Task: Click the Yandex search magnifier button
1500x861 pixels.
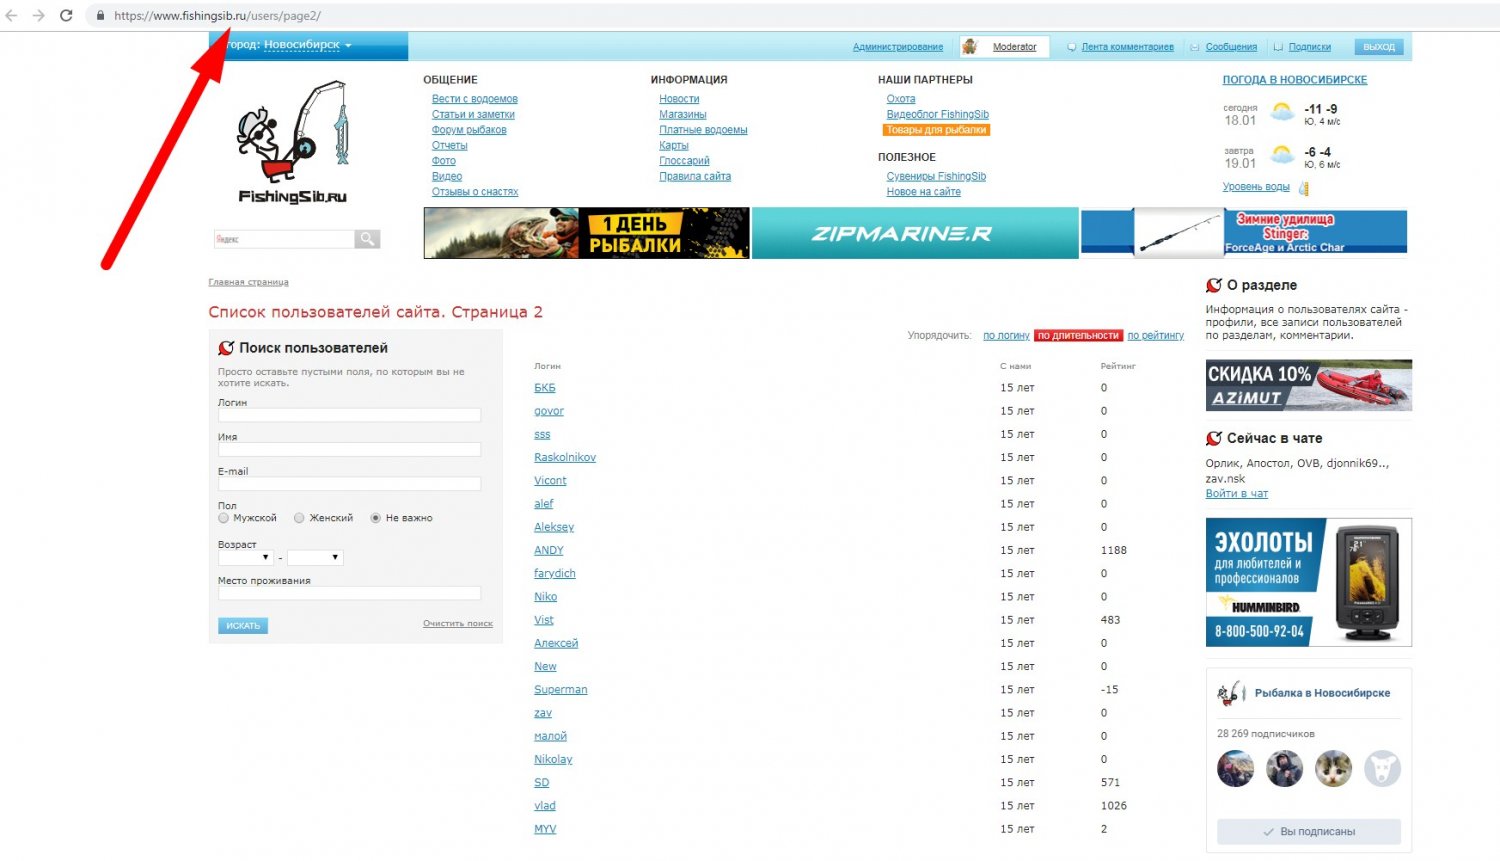Action: [x=367, y=239]
